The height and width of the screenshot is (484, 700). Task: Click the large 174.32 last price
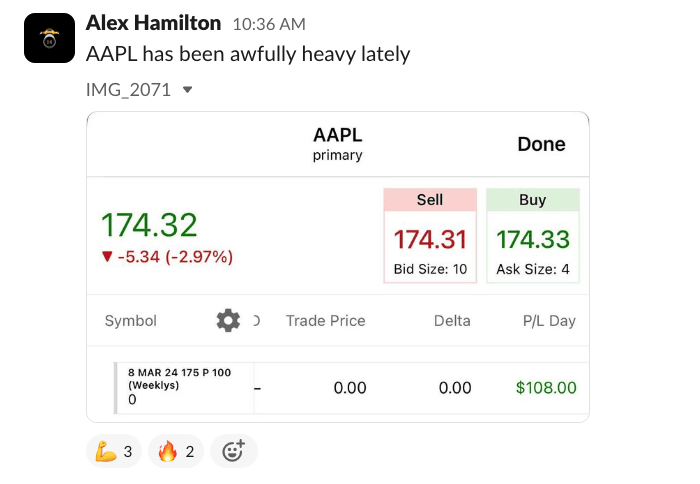click(x=149, y=225)
